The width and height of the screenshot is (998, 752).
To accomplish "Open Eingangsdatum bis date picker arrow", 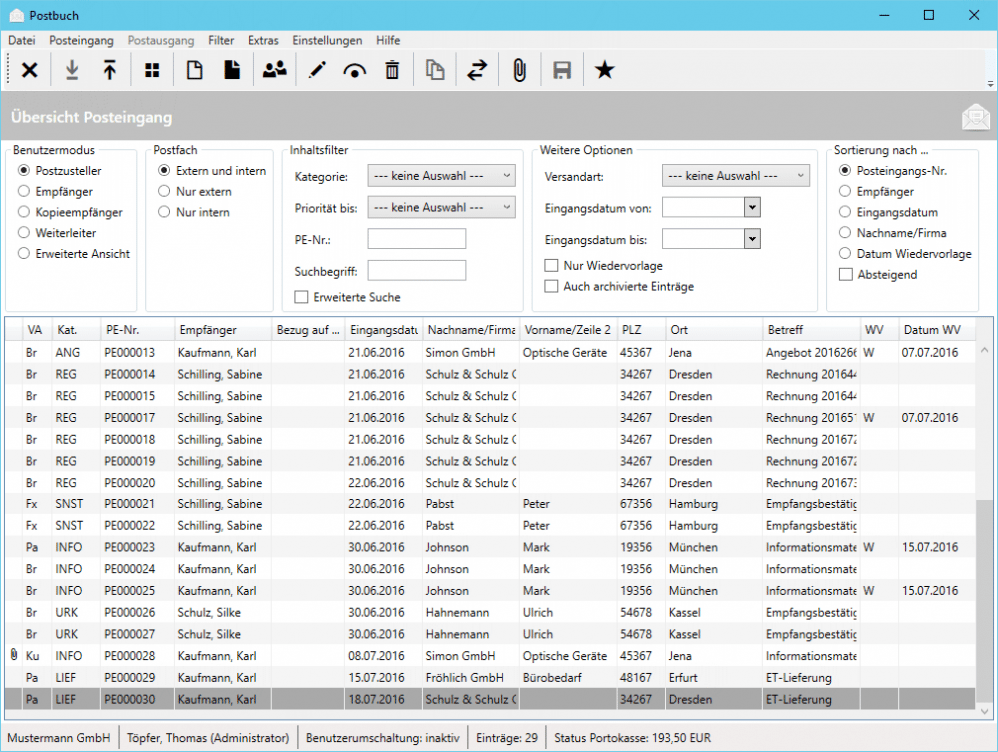I will click(752, 239).
